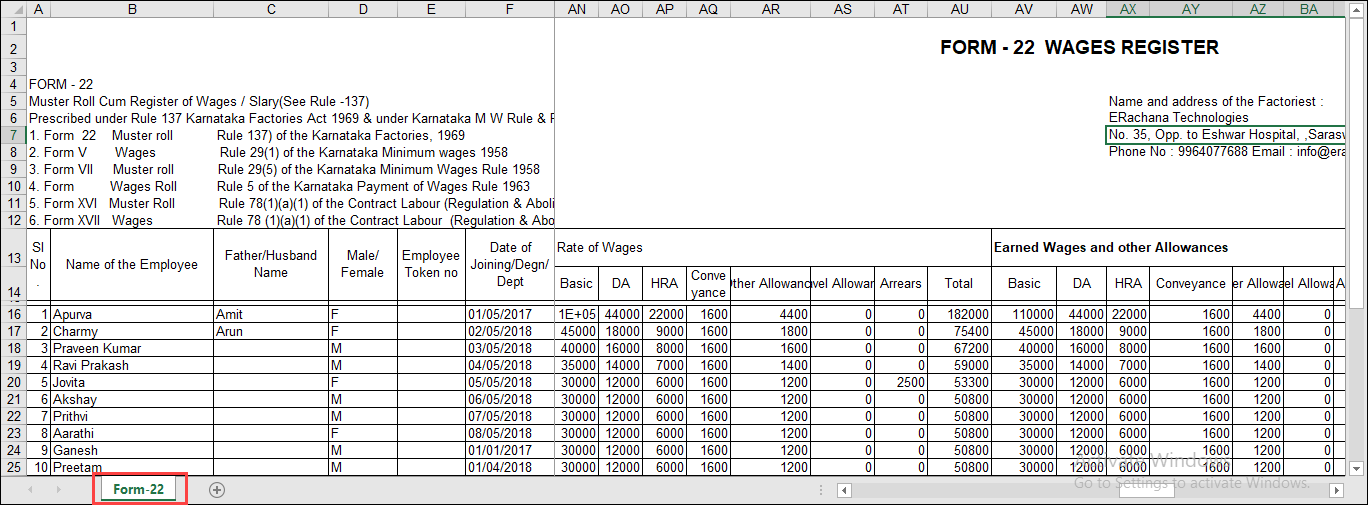This screenshot has height=505, width=1368.
Task: Select the employee name 'Charmy'
Action: click(x=132, y=331)
